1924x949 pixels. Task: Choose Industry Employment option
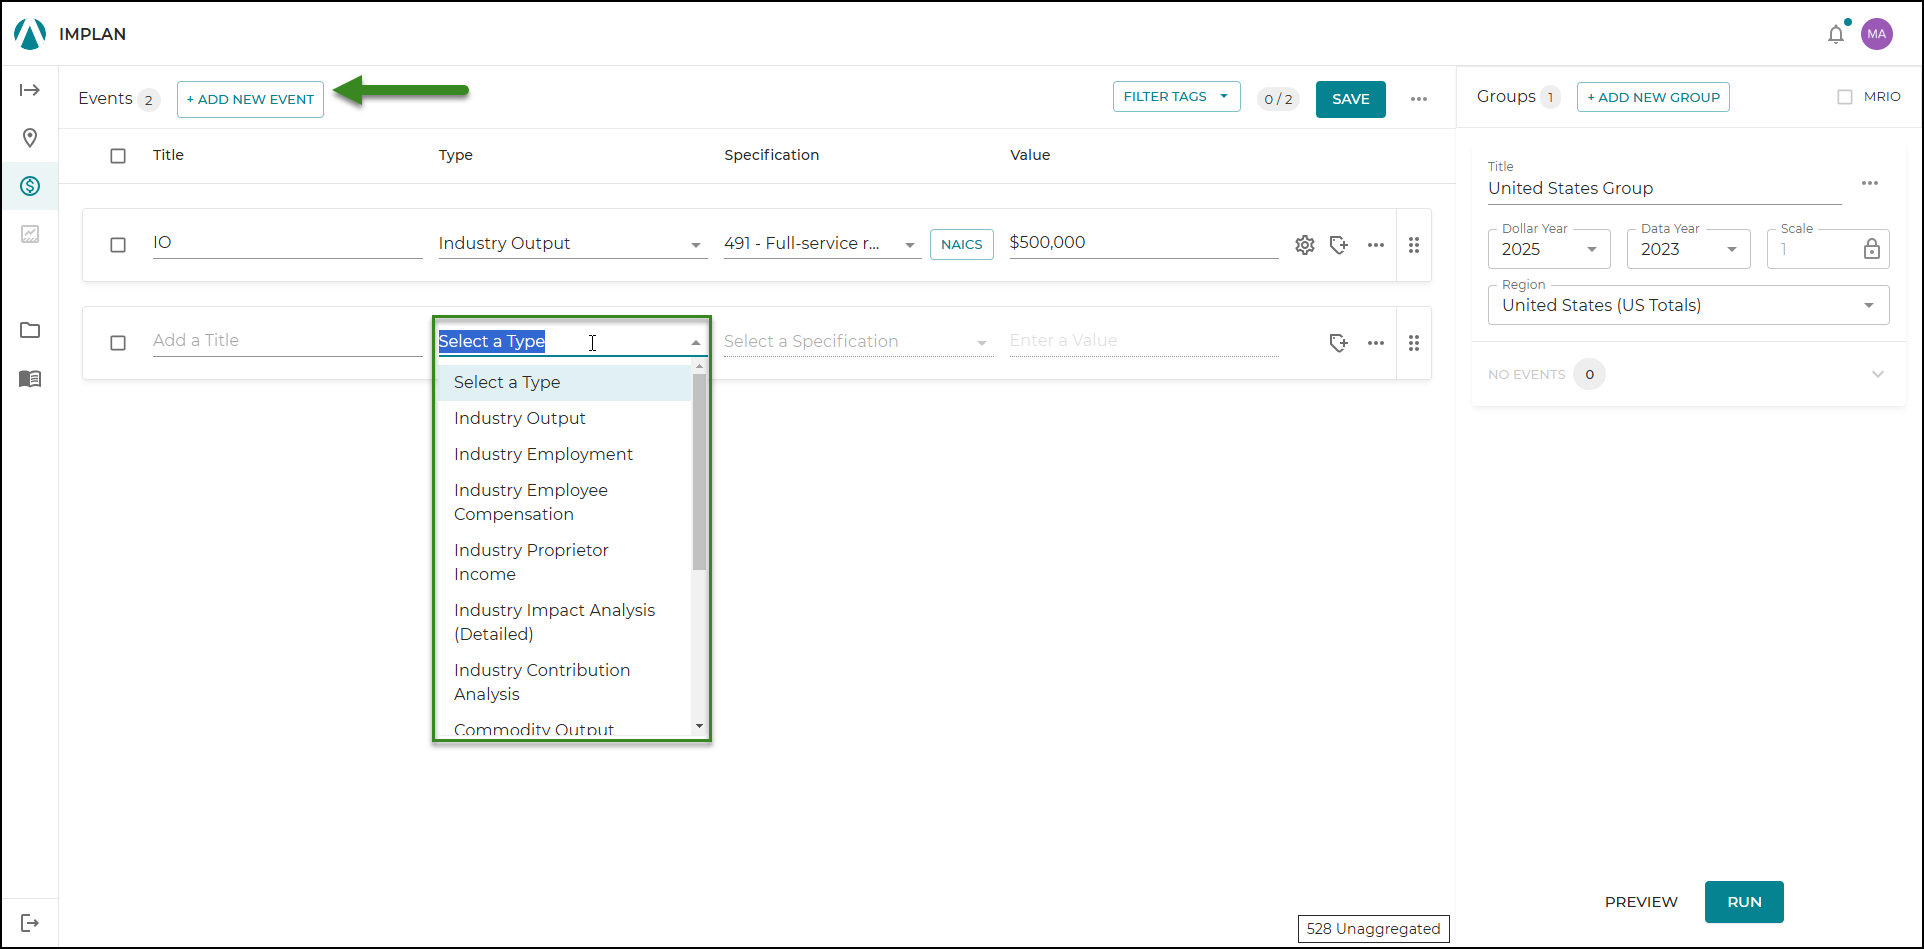[x=564, y=455]
